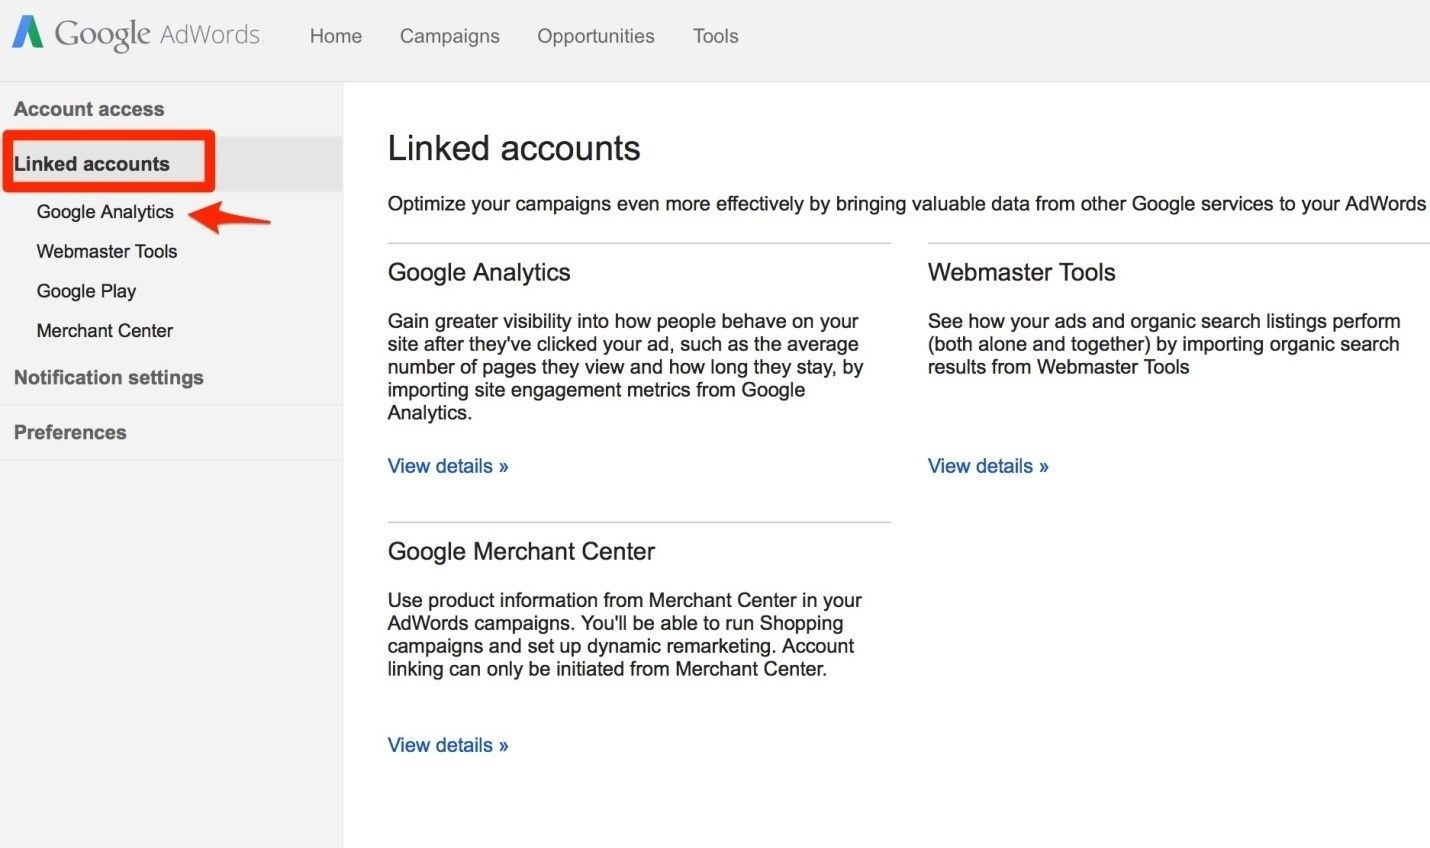Select Opportunities from the navigation bar

[595, 36]
